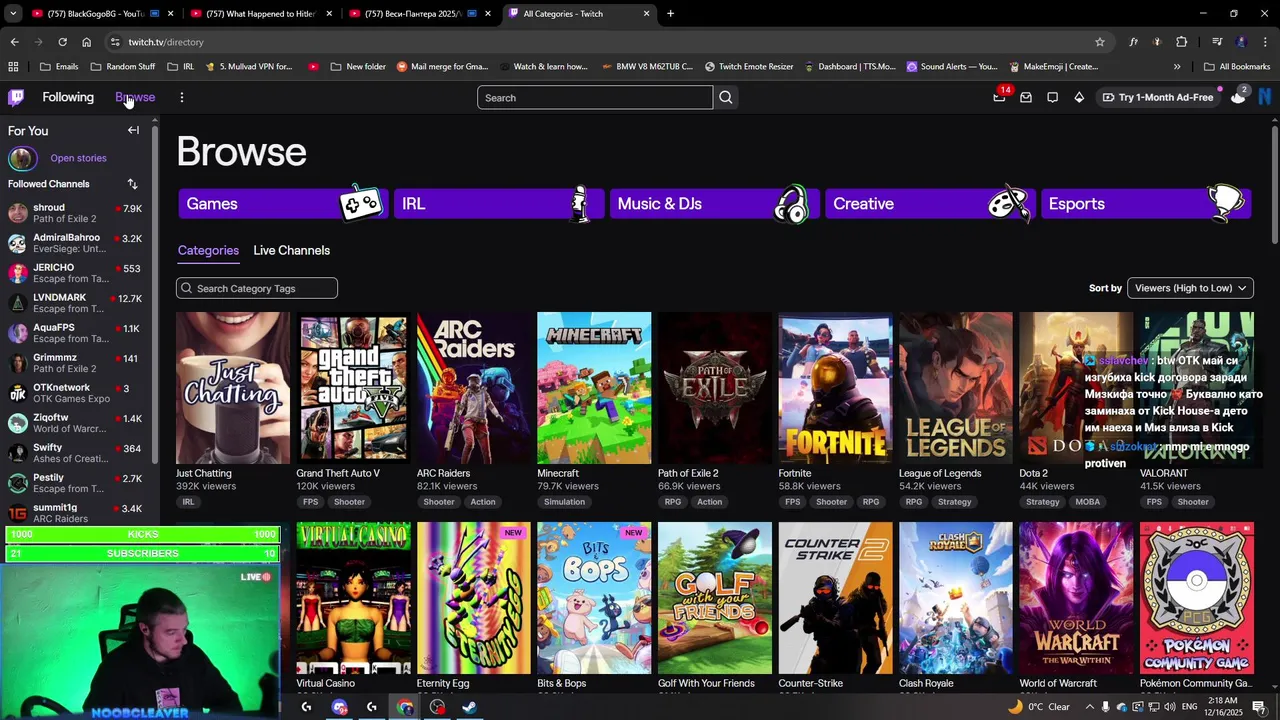Open the Chrome three-dot menu

pyautogui.click(x=1265, y=42)
